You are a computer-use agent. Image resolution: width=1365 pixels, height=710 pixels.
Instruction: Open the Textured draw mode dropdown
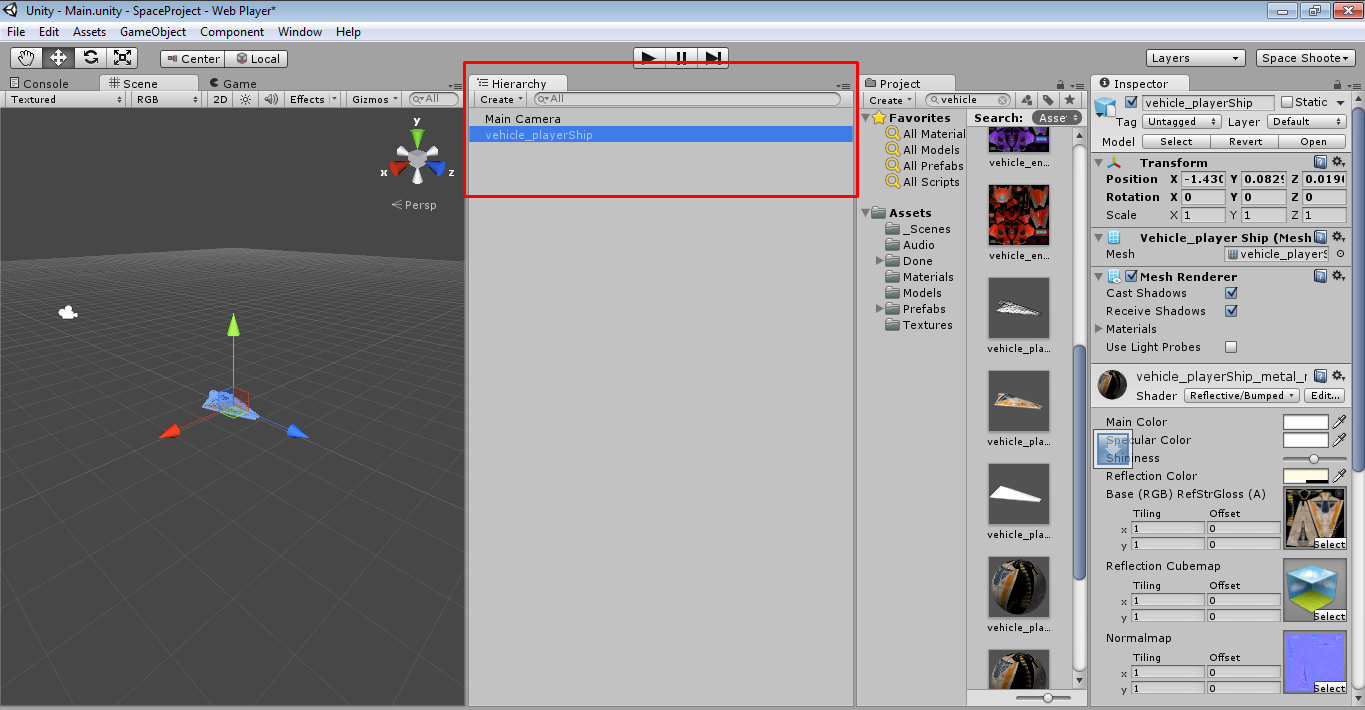tap(66, 99)
